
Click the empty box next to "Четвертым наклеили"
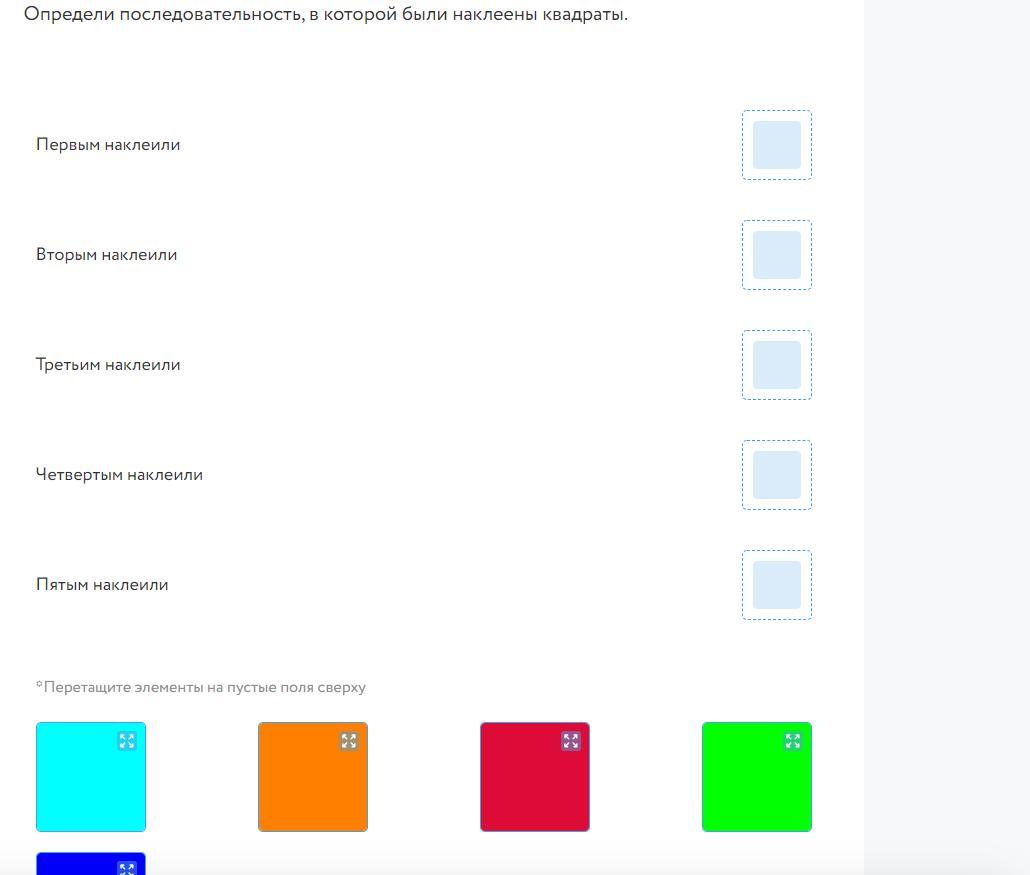(x=777, y=475)
